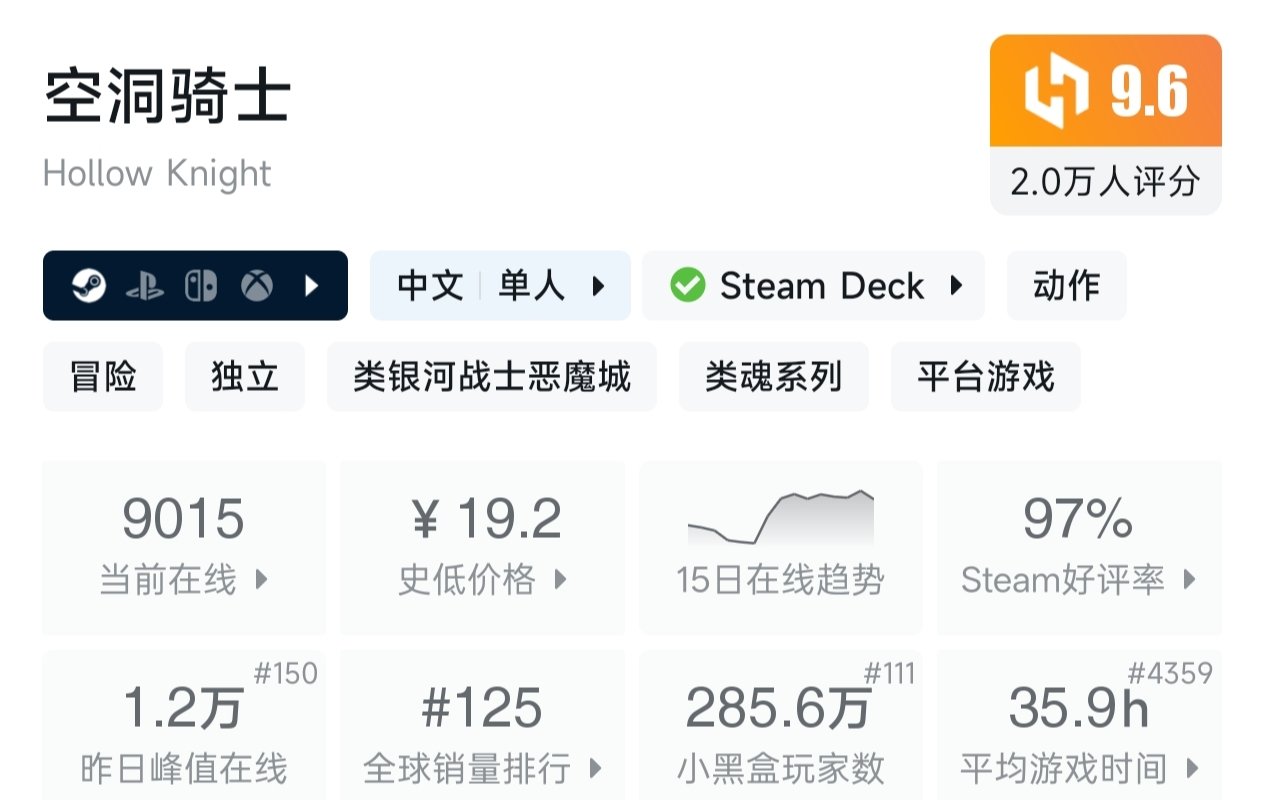Select the 独立 indie tag

tap(245, 377)
